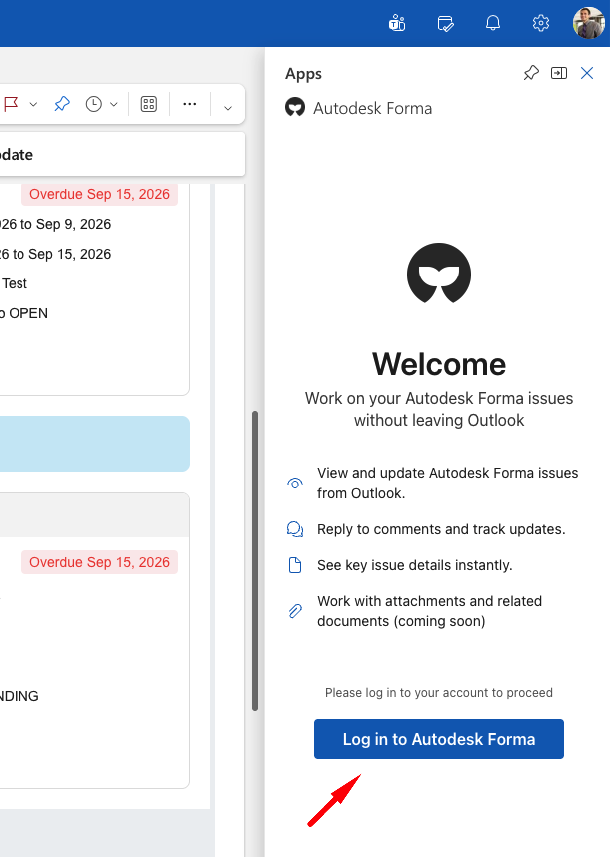The image size is (610, 857).
Task: Flag the message with the flag icon
Action: click(x=11, y=103)
